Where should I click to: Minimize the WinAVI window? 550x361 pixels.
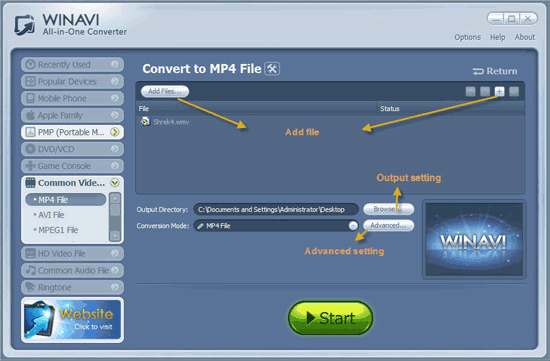[x=496, y=19]
